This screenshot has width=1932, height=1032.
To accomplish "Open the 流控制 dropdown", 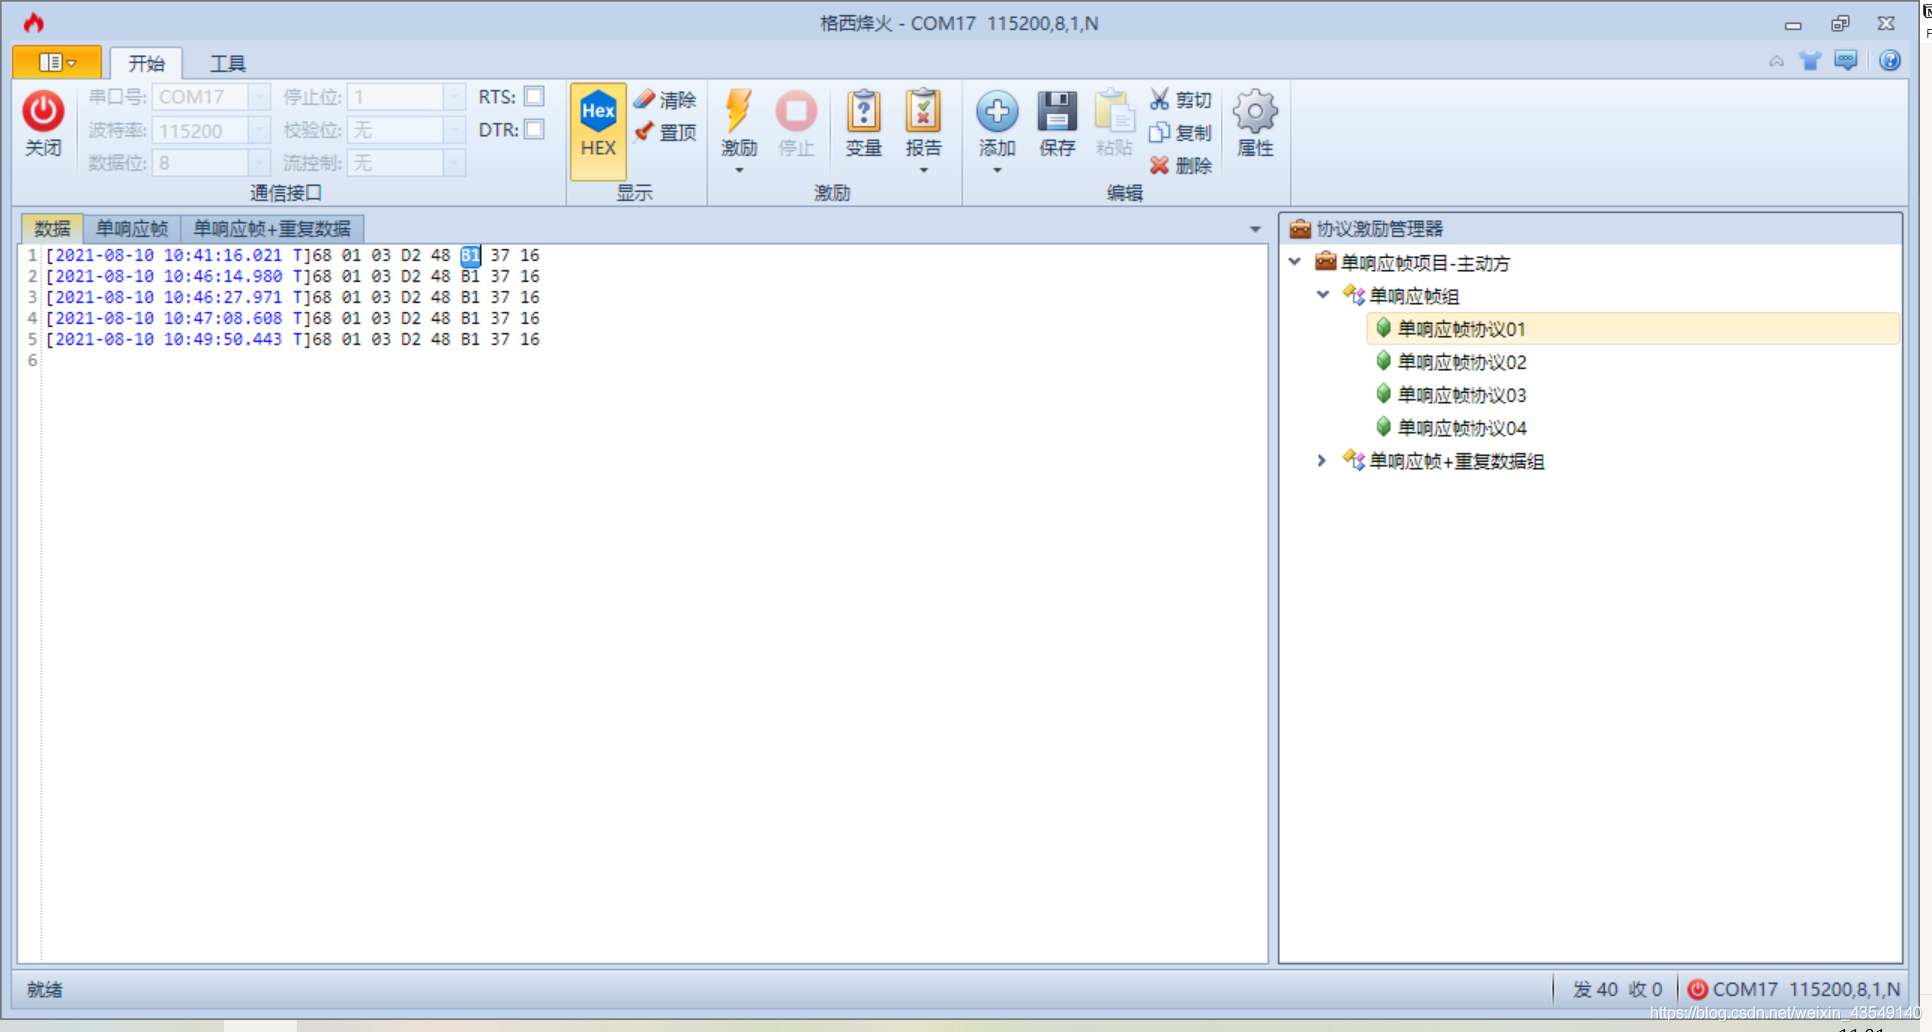I will [454, 163].
